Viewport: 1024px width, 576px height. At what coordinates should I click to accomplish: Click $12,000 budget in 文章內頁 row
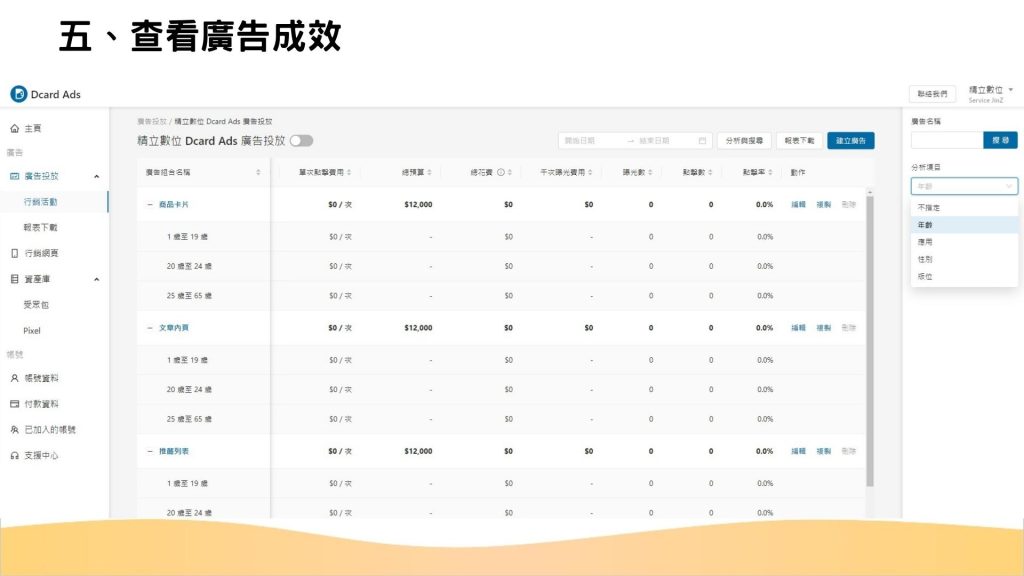pos(418,328)
